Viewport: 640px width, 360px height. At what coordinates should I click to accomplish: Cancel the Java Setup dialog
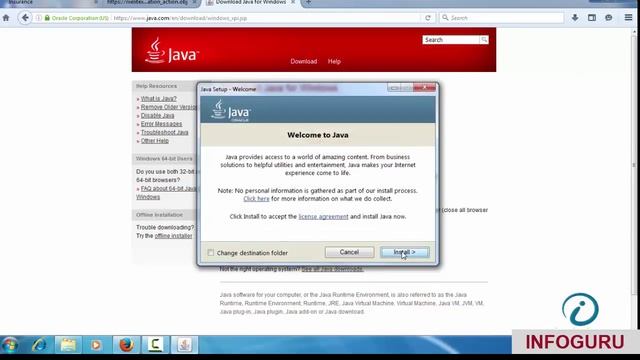(349, 252)
